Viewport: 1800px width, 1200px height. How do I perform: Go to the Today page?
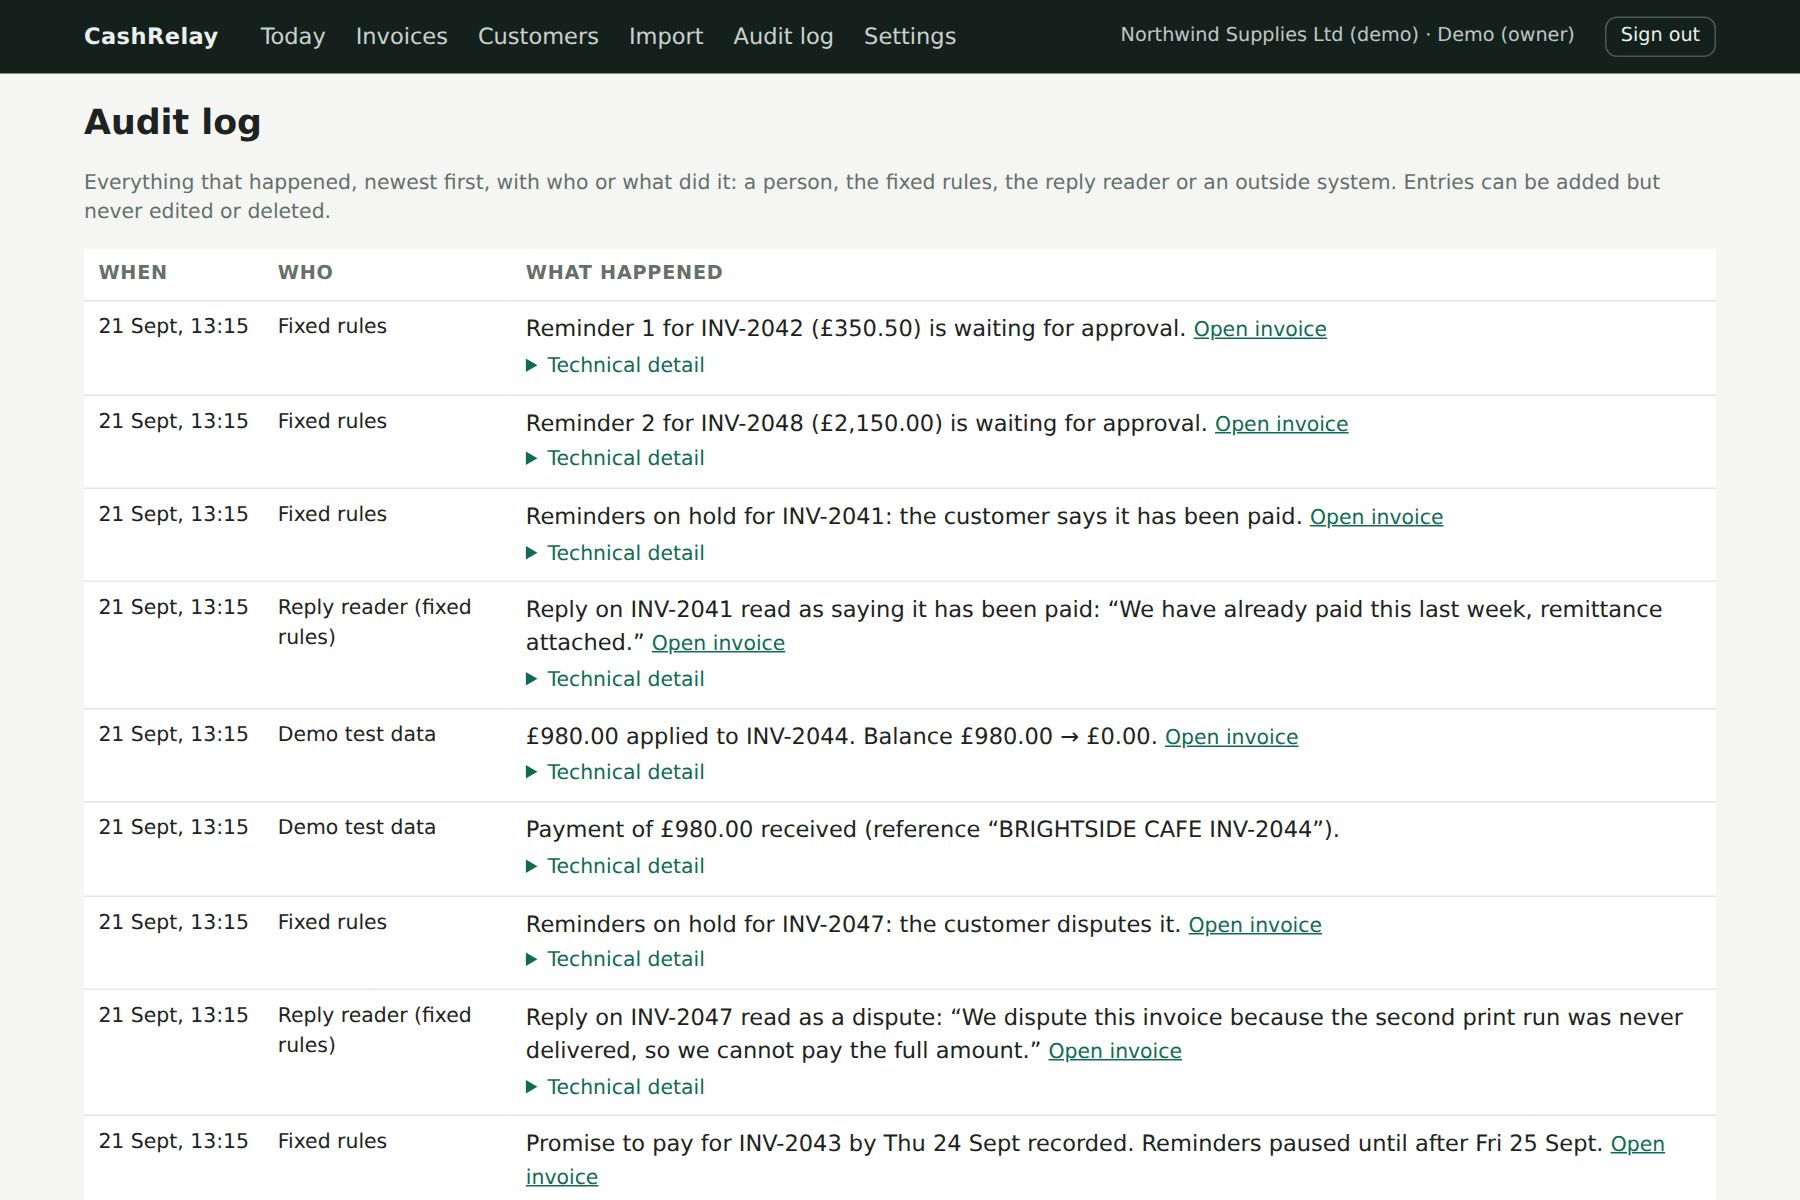click(293, 36)
